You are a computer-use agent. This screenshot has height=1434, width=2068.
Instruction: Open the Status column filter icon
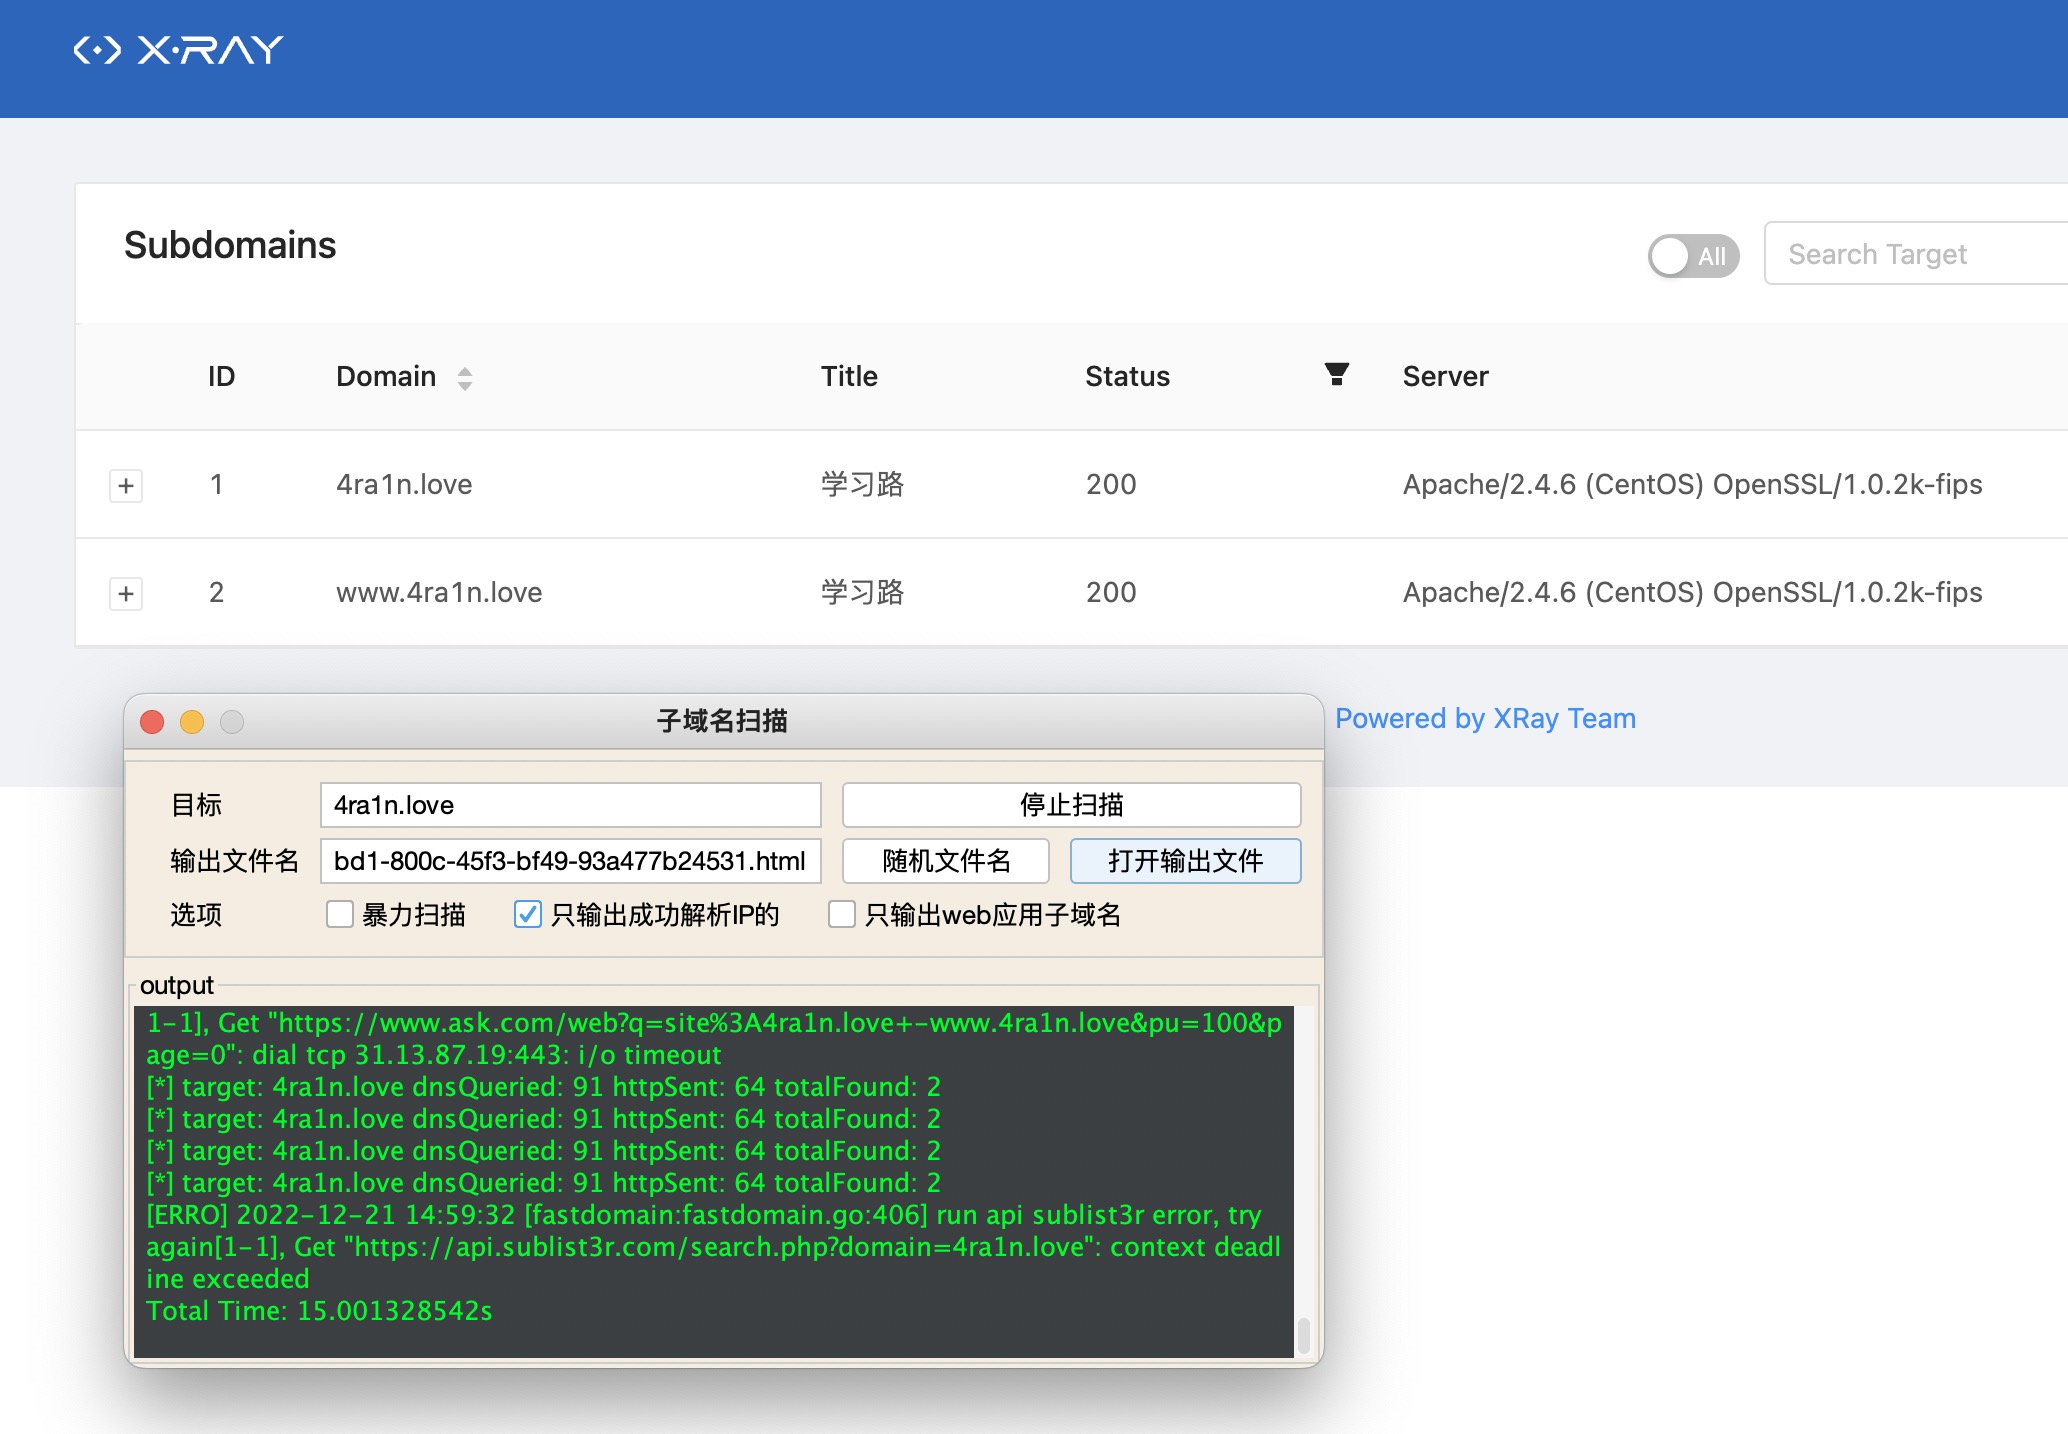click(x=1336, y=375)
